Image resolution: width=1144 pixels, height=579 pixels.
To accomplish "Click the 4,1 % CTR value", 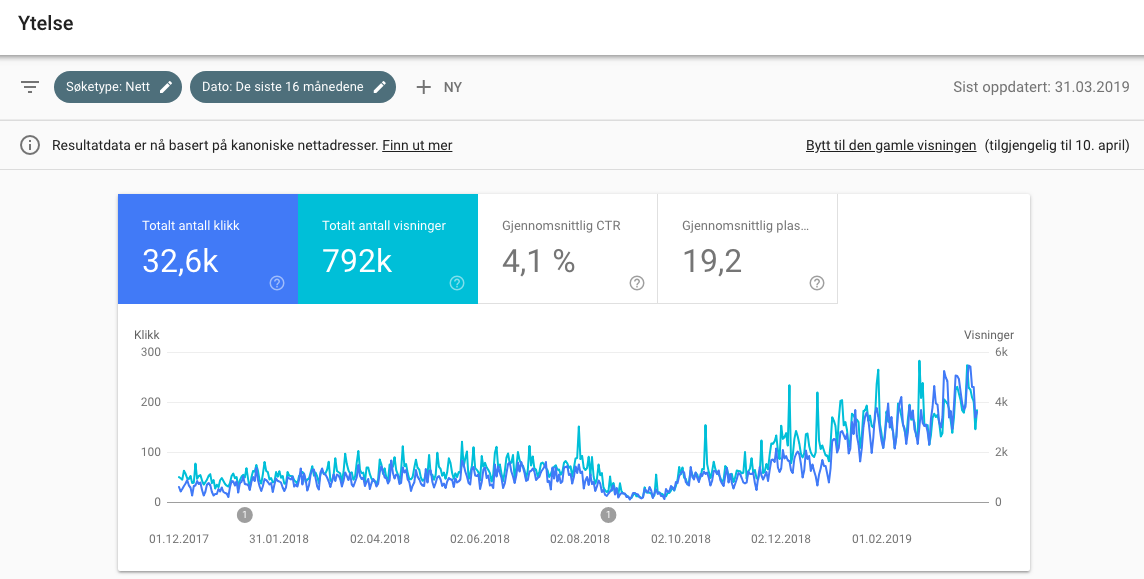I will [x=538, y=260].
